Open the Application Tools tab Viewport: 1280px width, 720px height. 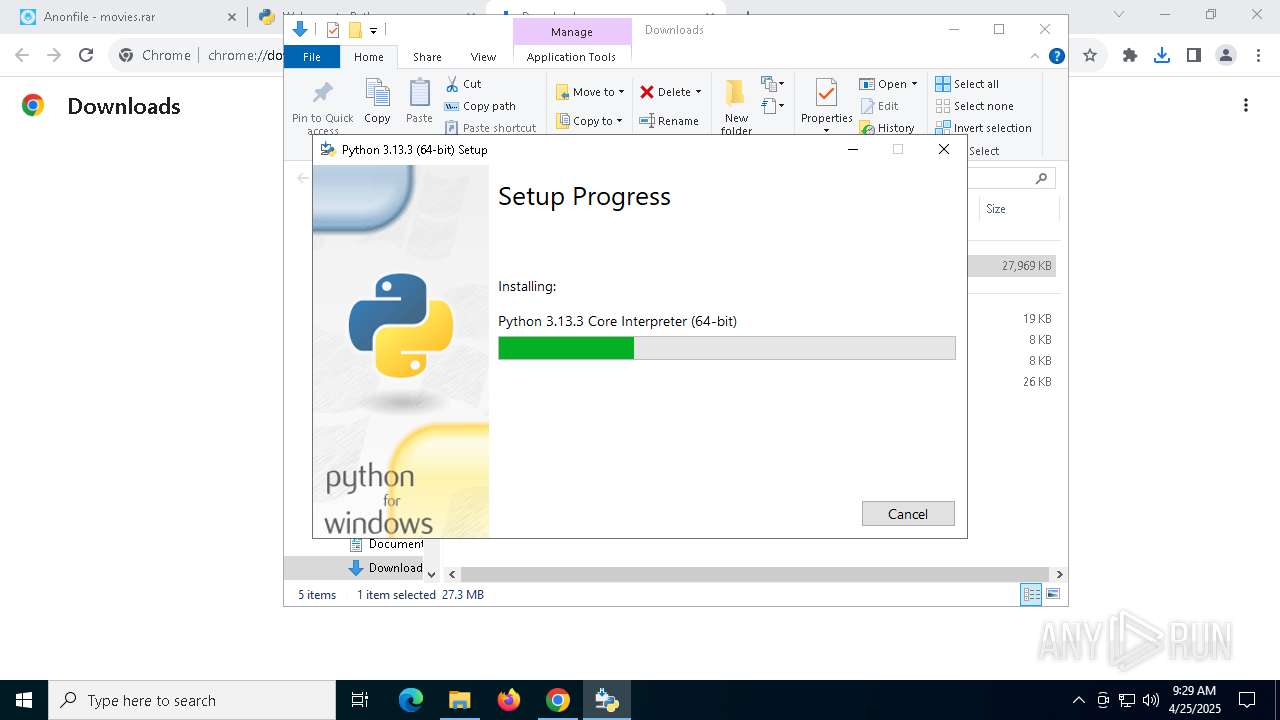click(x=571, y=57)
